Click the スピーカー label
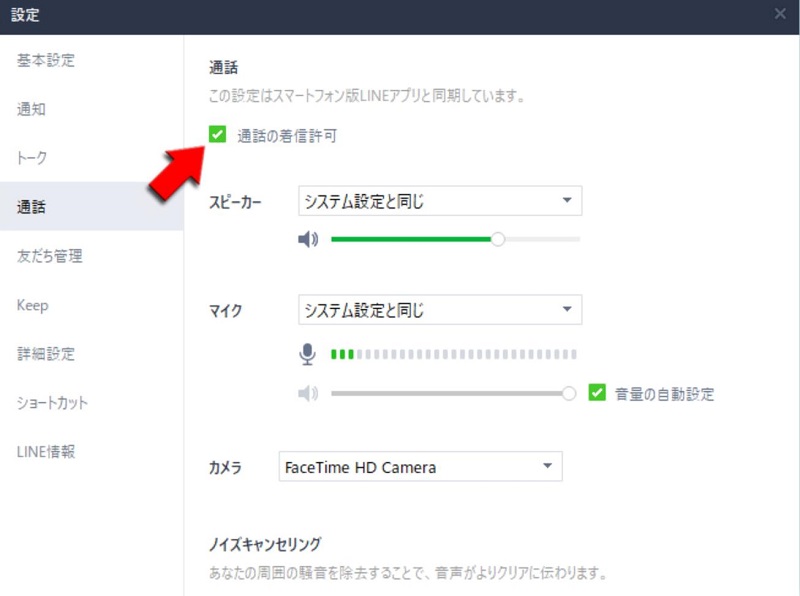The height and width of the screenshot is (596, 800). pos(235,202)
